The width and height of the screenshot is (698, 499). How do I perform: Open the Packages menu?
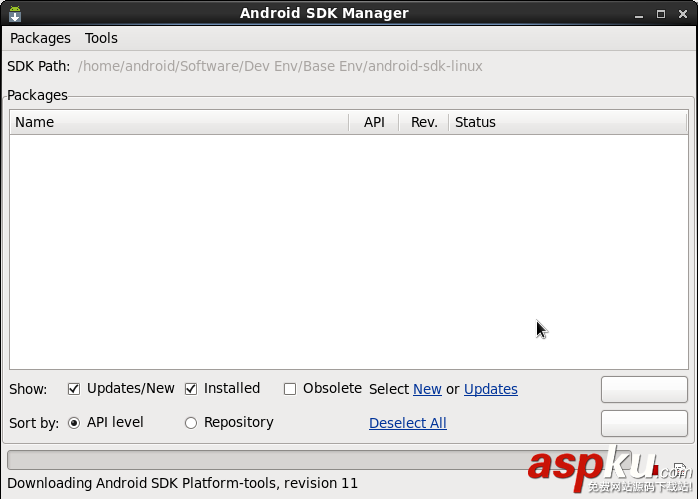coord(40,38)
